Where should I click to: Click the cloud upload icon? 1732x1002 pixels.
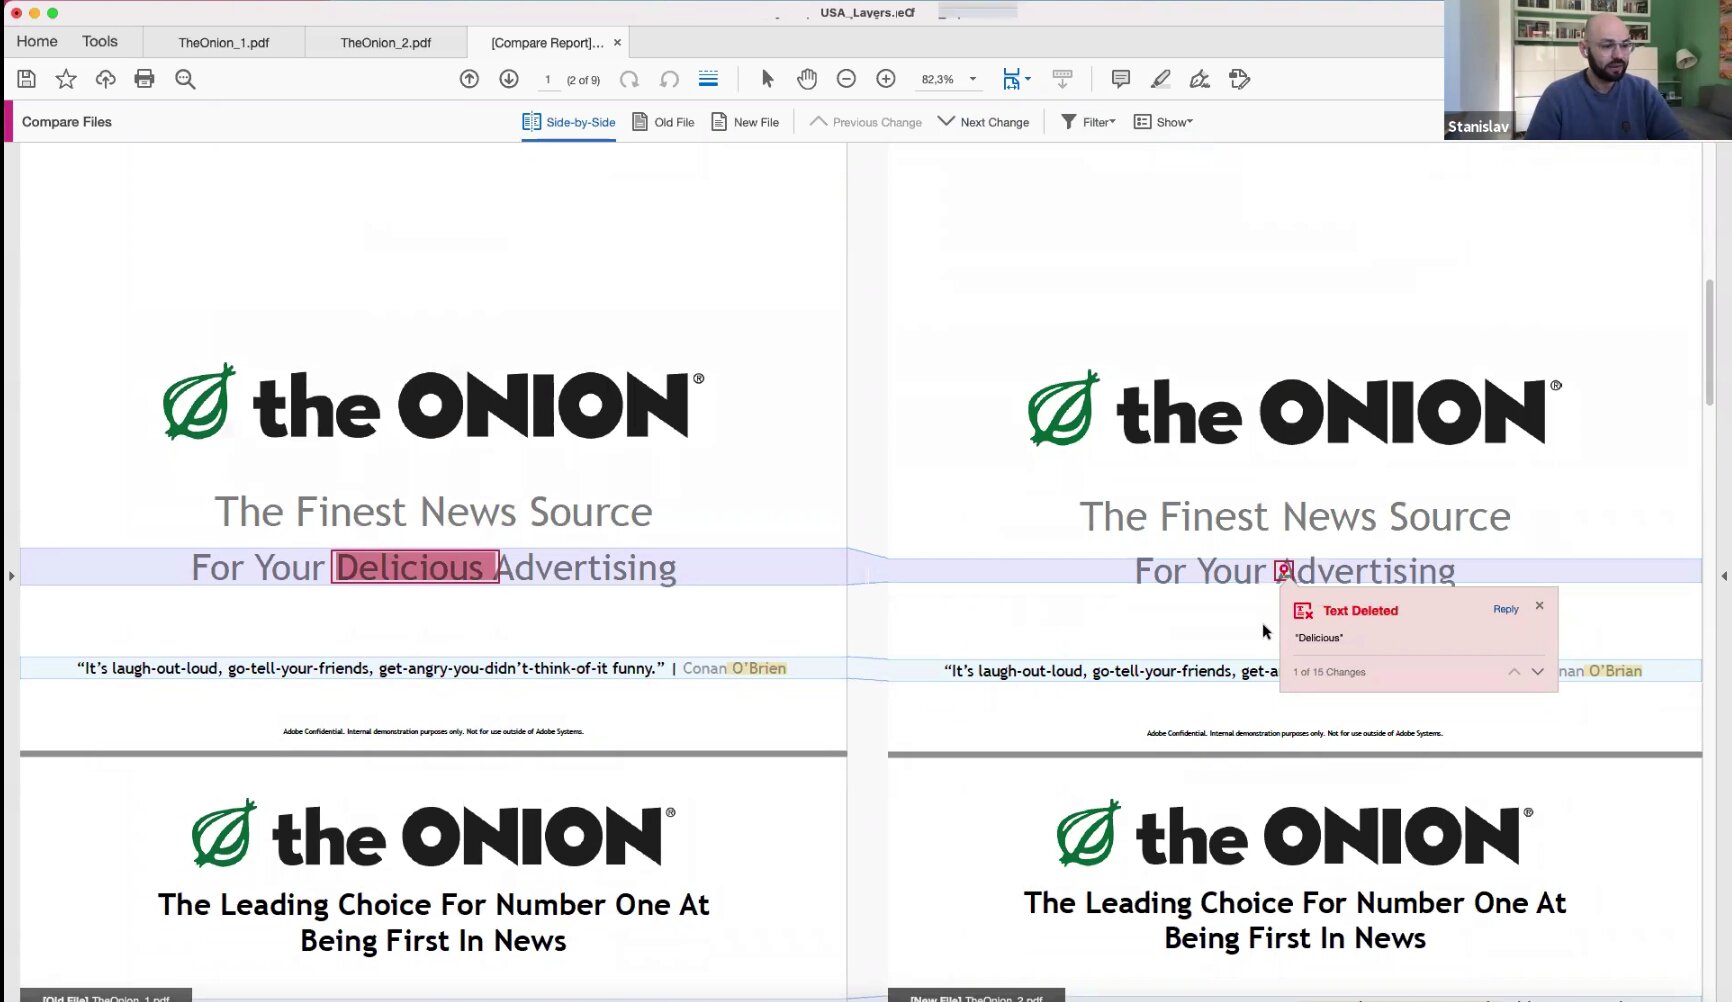[x=105, y=79]
